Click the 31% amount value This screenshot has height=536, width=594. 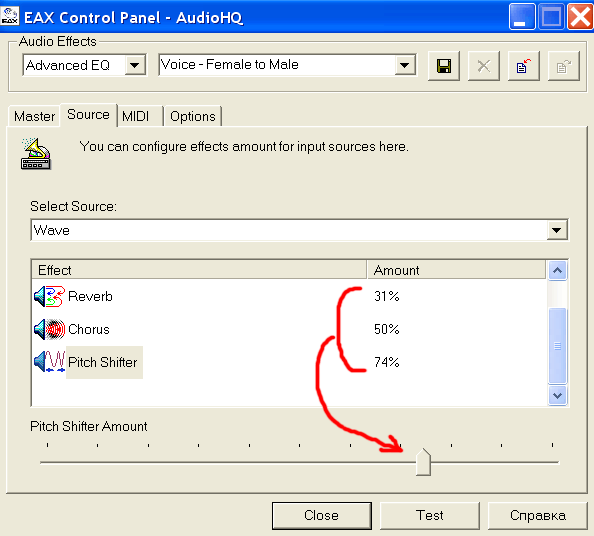tap(386, 296)
